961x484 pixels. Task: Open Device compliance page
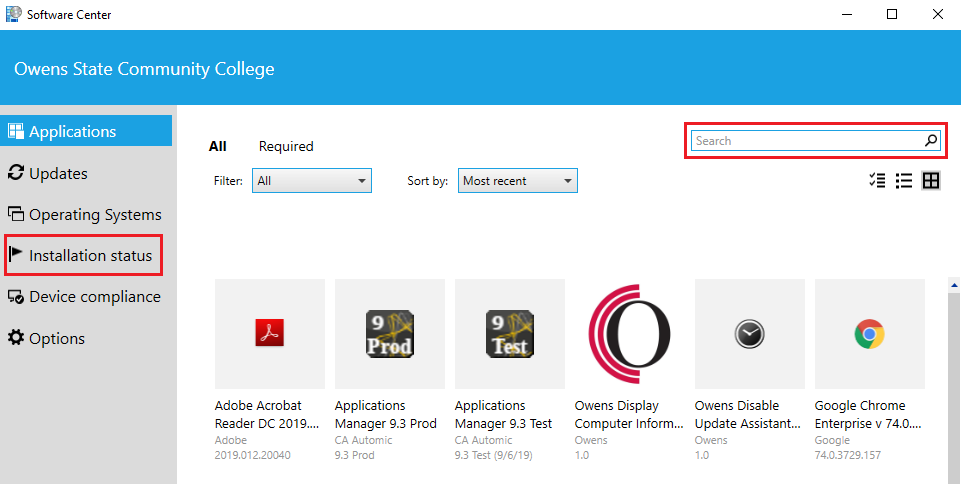[94, 297]
